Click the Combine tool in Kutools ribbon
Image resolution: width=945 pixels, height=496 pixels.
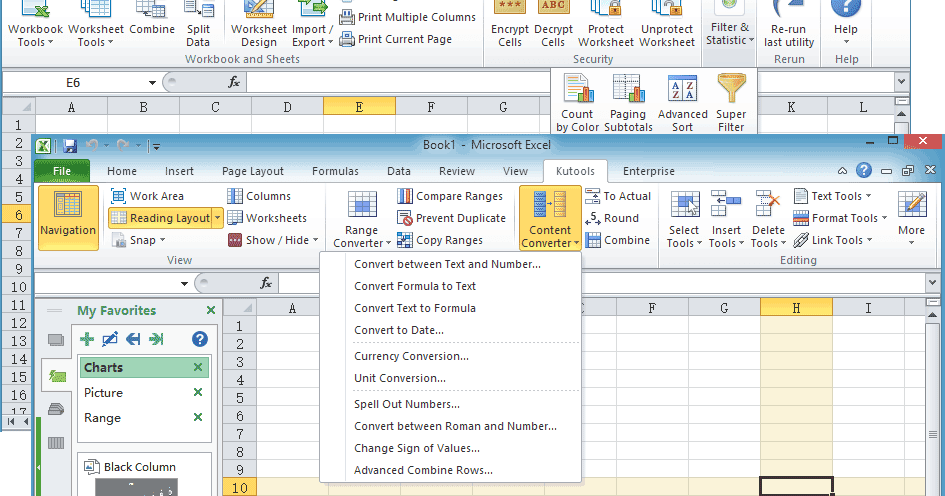click(x=618, y=240)
